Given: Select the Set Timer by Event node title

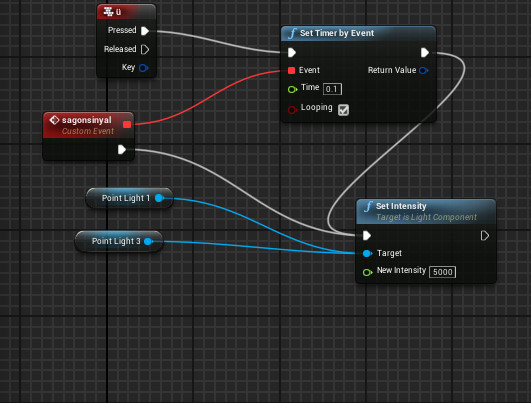Looking at the screenshot, I should point(337,33).
